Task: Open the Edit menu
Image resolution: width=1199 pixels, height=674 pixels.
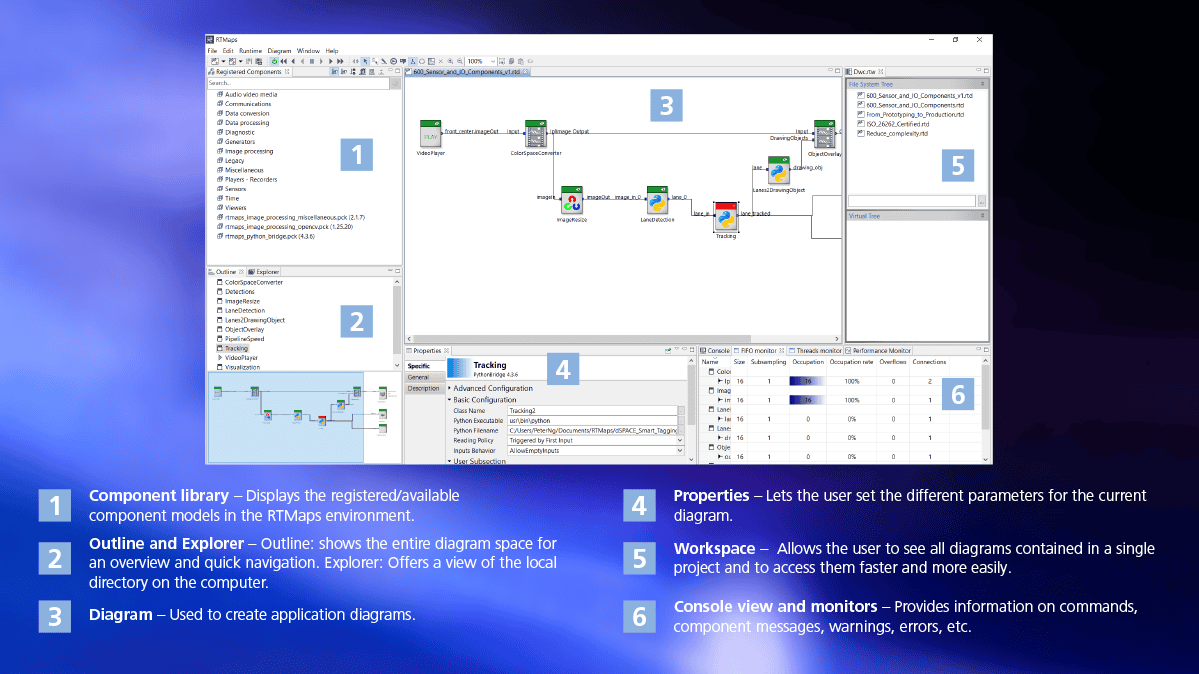Action: (x=228, y=51)
